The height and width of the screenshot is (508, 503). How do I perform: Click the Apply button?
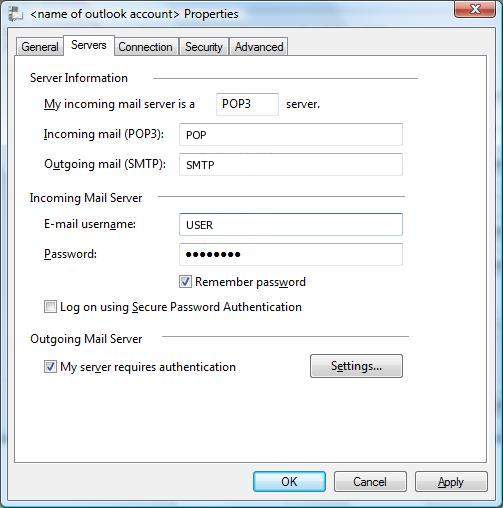(451, 482)
